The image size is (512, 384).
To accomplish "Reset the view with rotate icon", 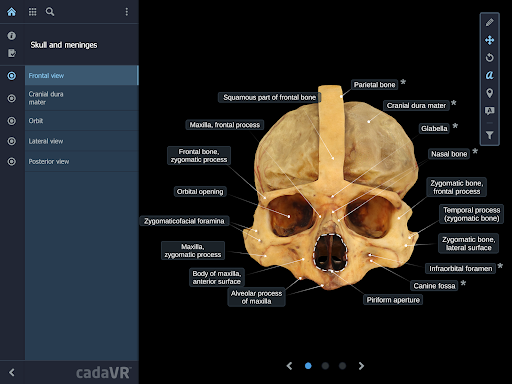I will (x=489, y=58).
